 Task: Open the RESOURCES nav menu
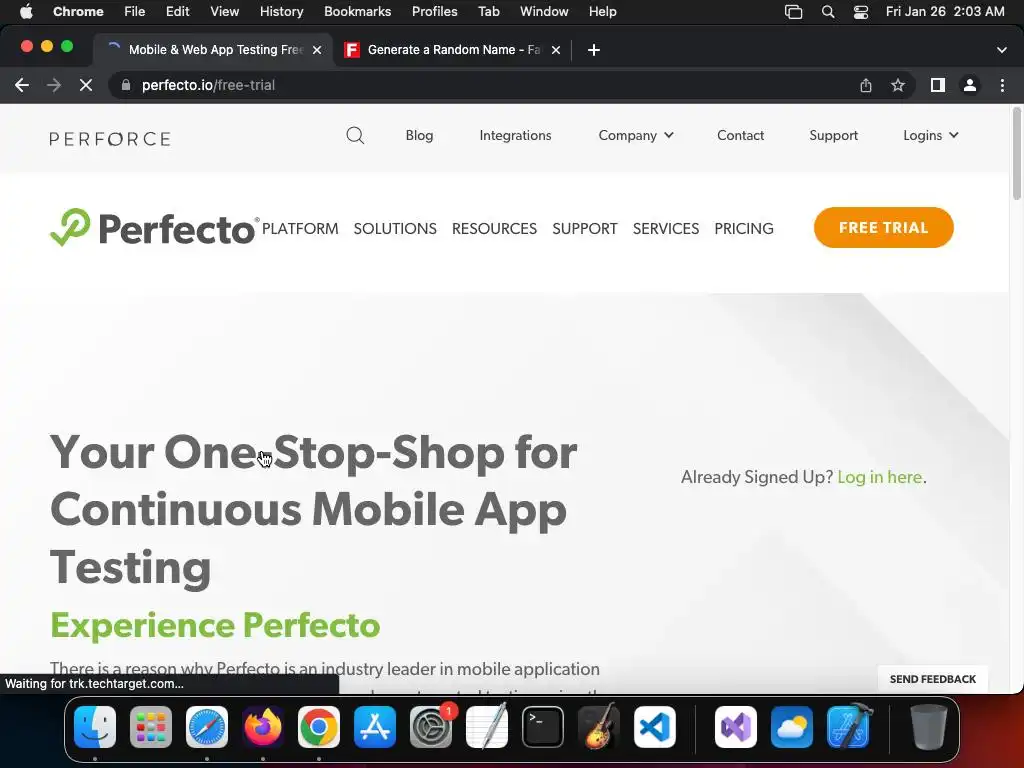point(494,229)
